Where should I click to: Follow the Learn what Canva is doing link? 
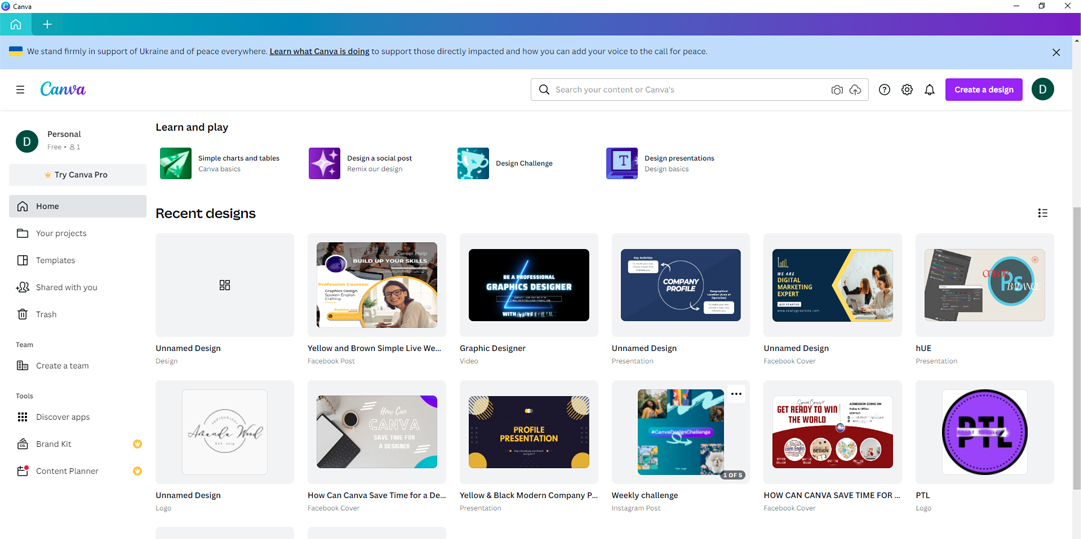tap(319, 51)
